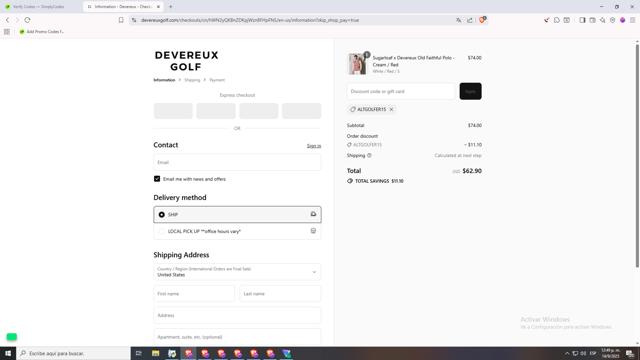Show hidden system tray icons chevron
Viewport: 640px width, 360px height.
[x=567, y=353]
